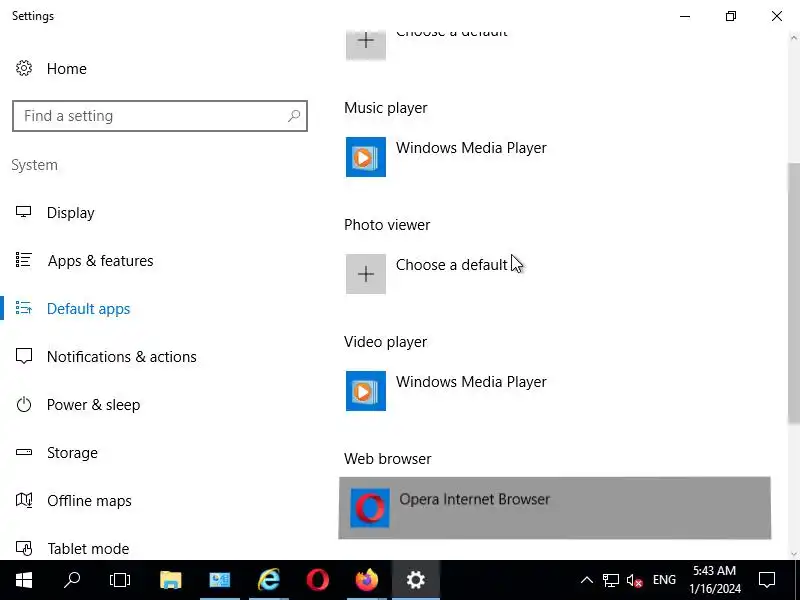This screenshot has height=600, width=800.
Task: Open File Explorer from taskbar
Action: pyautogui.click(x=170, y=580)
